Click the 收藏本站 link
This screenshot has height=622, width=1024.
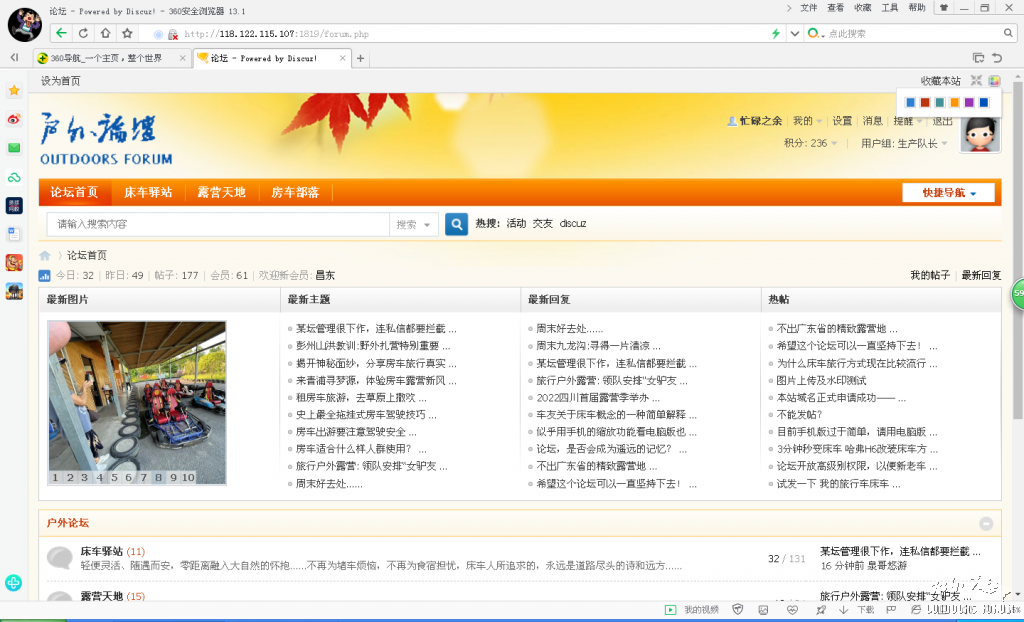pos(940,81)
